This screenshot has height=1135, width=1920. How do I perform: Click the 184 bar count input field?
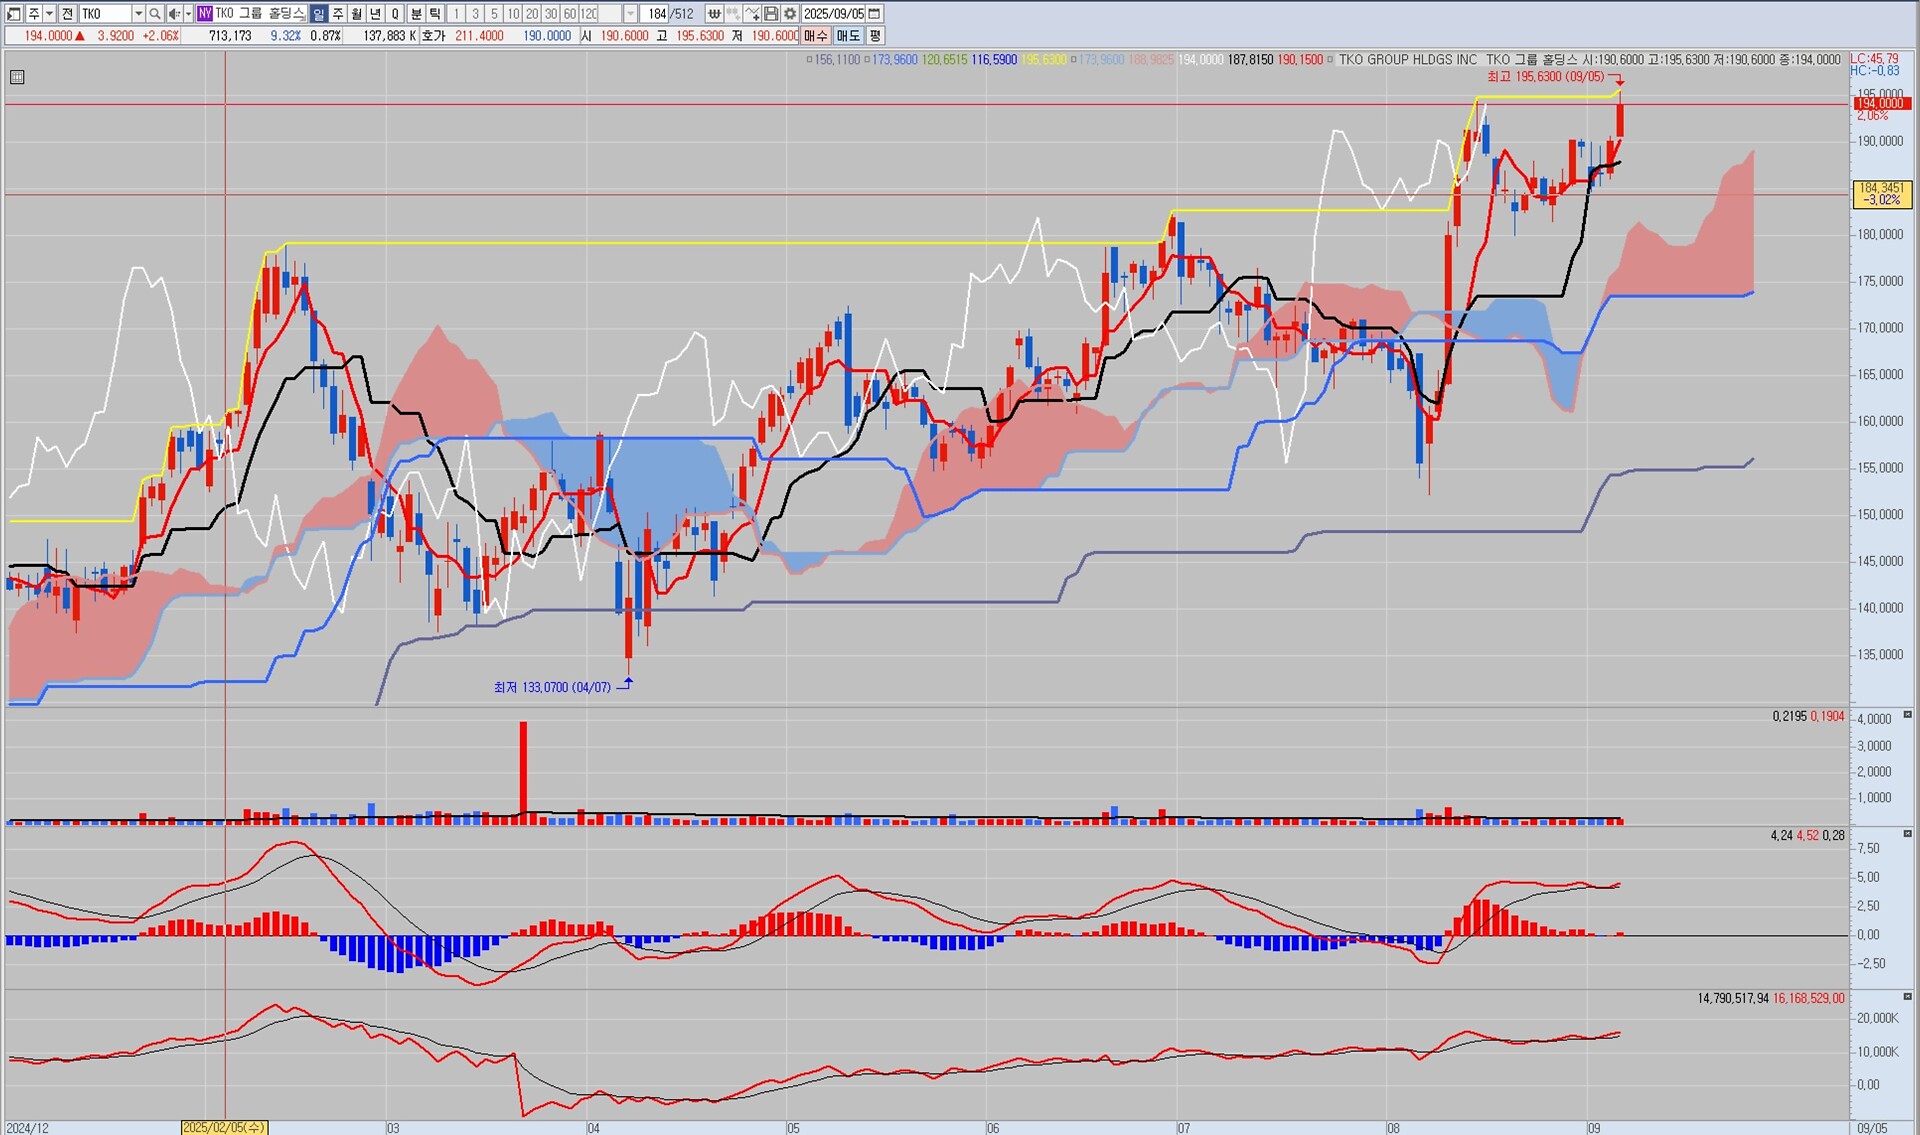(655, 14)
